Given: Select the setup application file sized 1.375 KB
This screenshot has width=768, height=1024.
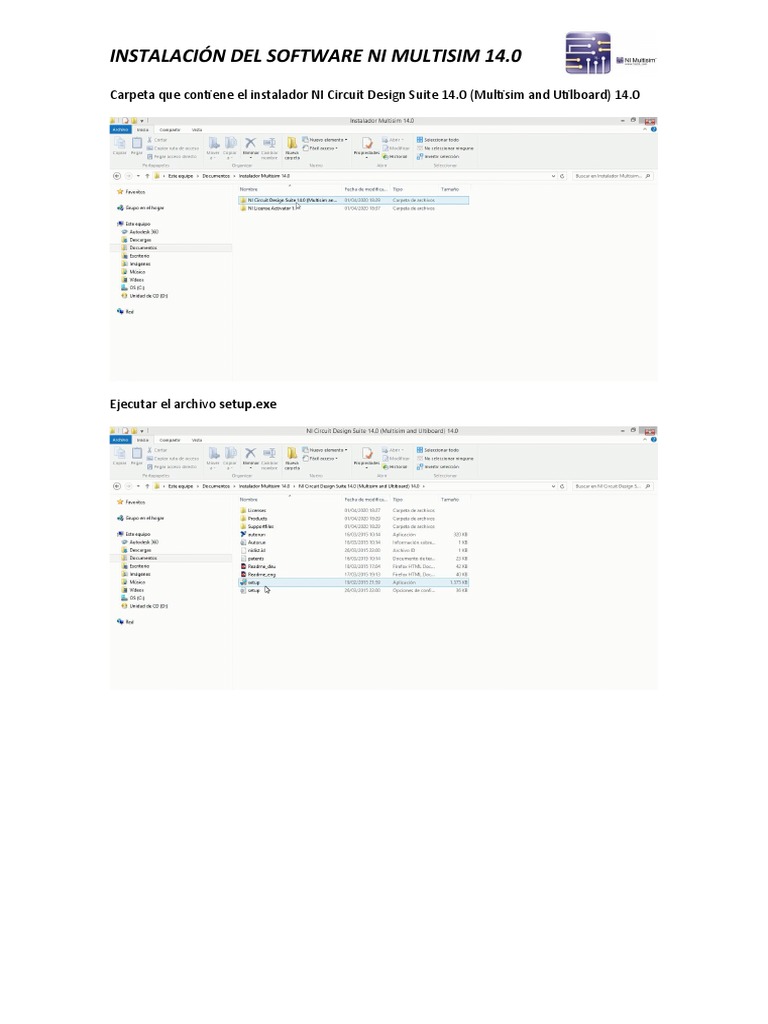Looking at the screenshot, I should click(x=353, y=582).
